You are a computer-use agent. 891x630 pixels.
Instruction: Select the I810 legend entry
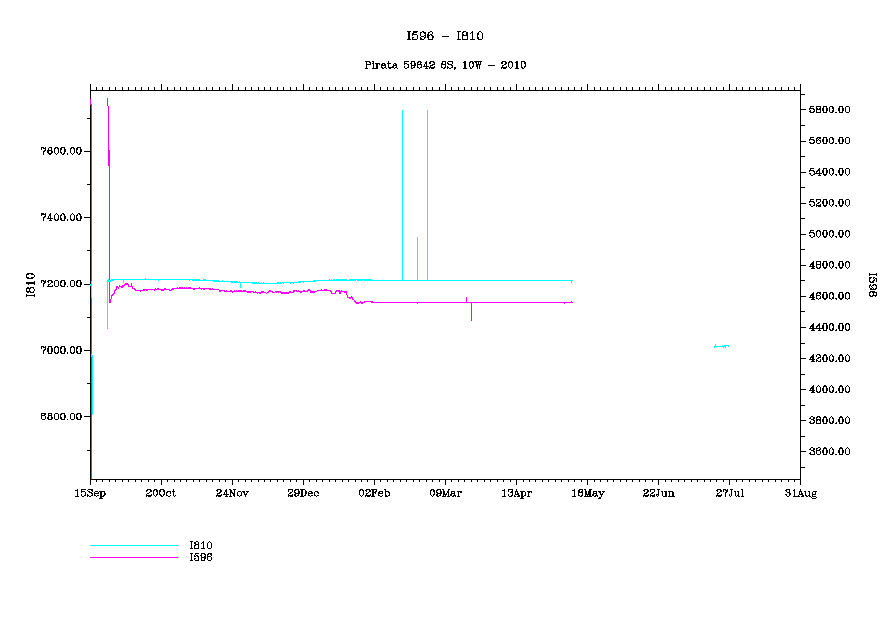(x=201, y=545)
